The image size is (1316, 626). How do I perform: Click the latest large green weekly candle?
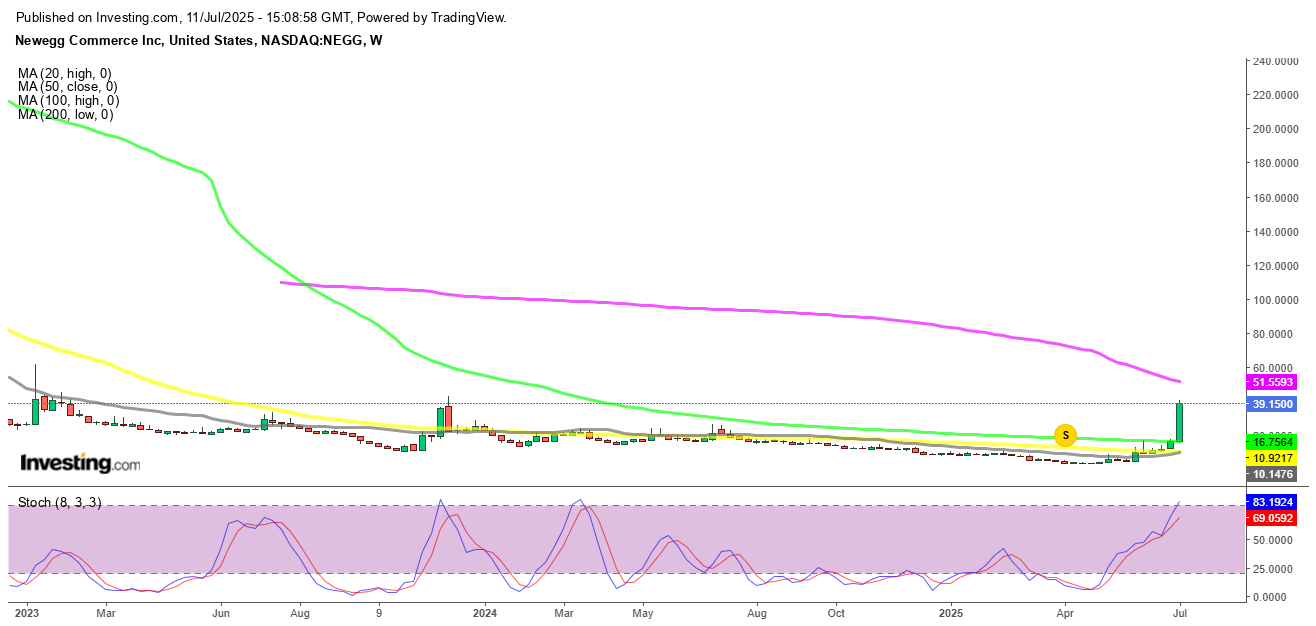(1180, 422)
